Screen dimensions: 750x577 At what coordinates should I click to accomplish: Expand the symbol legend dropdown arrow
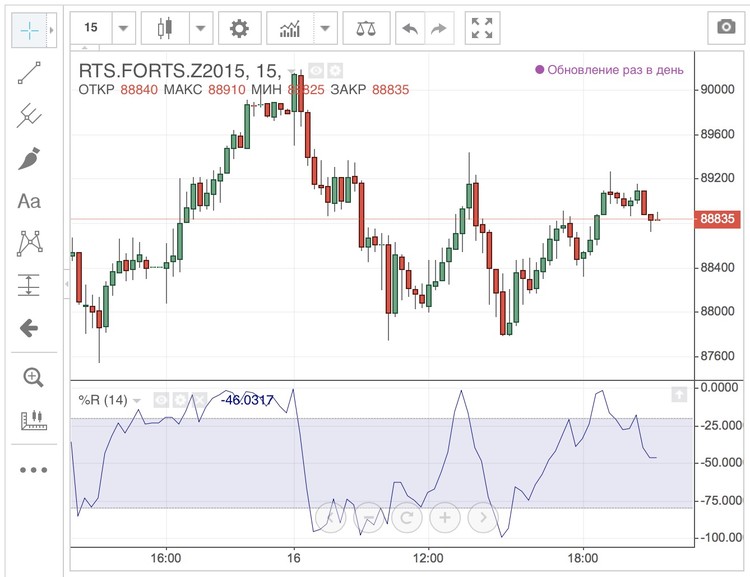tap(291, 72)
